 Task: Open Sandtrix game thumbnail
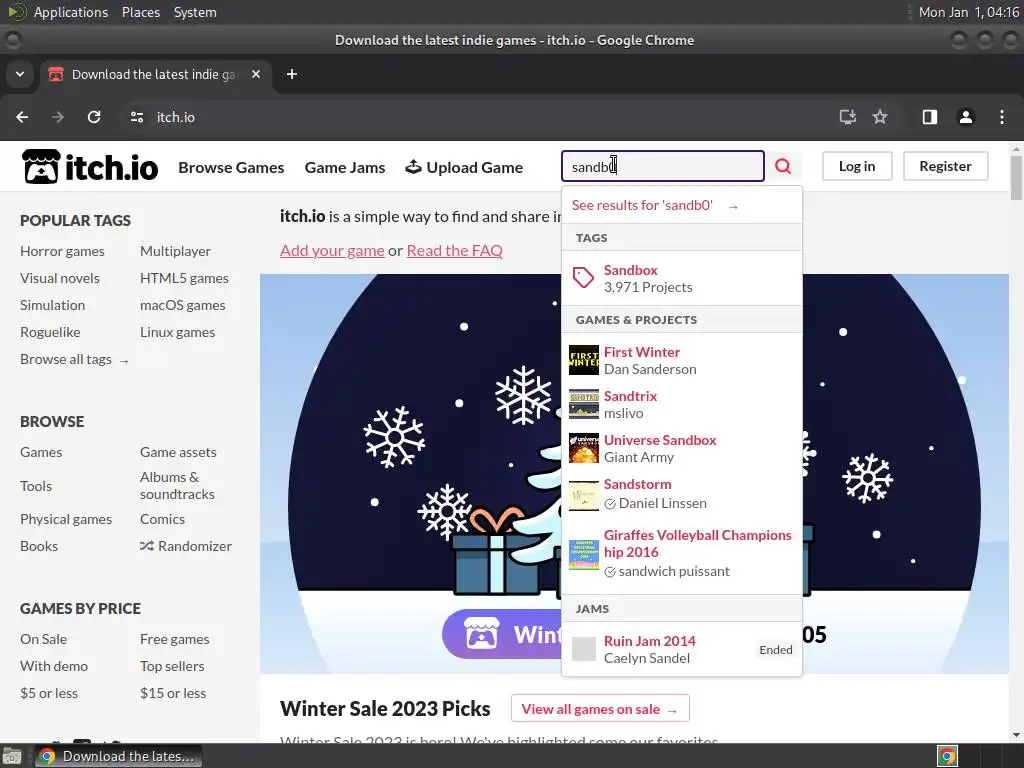pos(583,404)
